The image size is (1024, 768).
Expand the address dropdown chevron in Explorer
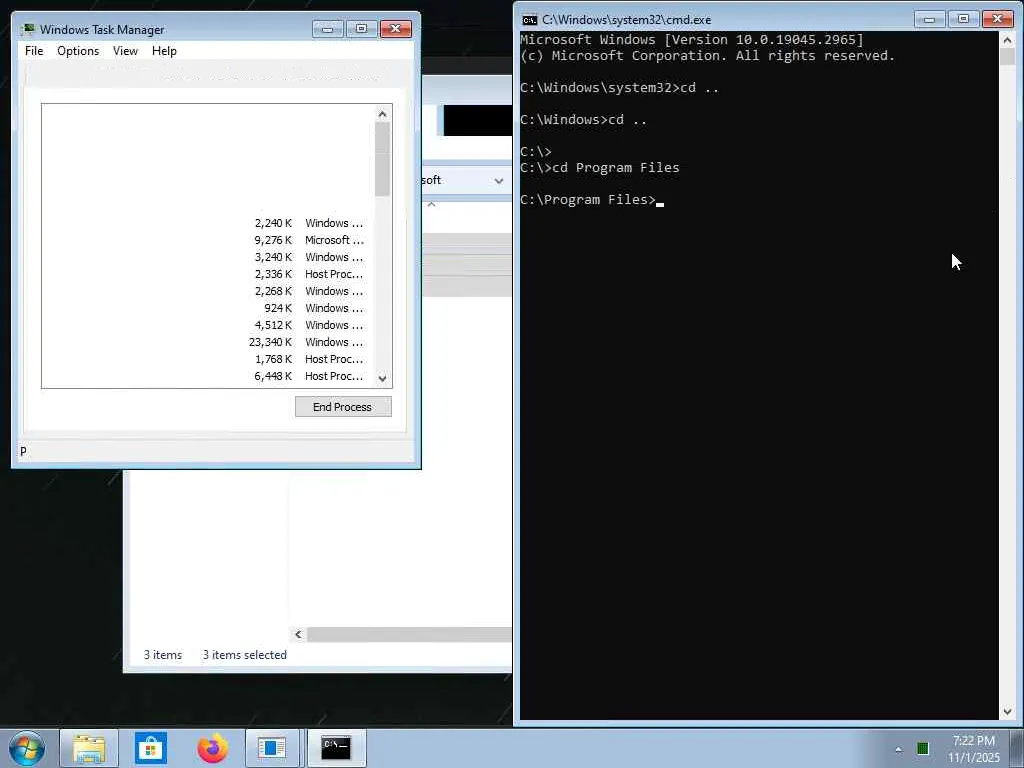pos(498,181)
